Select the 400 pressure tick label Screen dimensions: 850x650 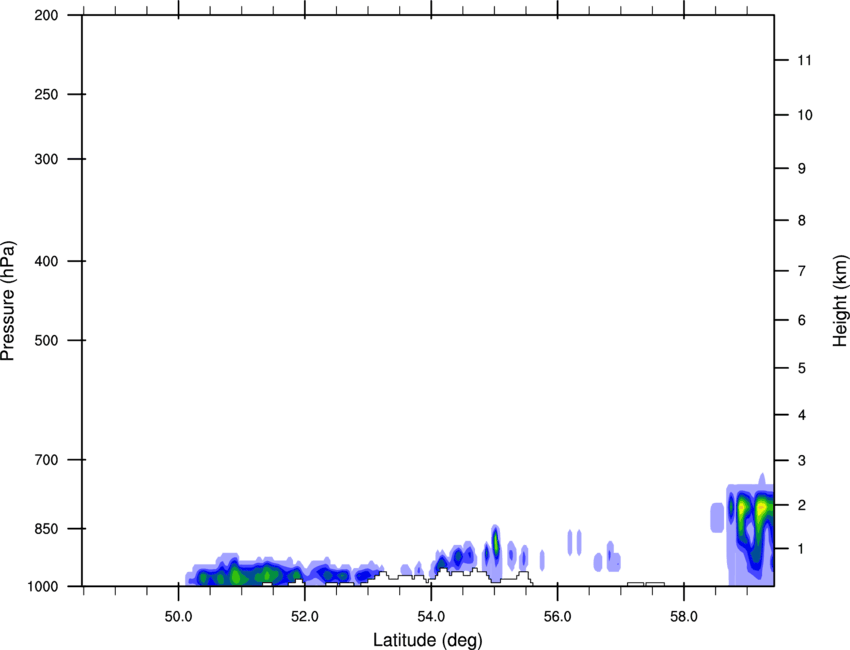(46, 261)
